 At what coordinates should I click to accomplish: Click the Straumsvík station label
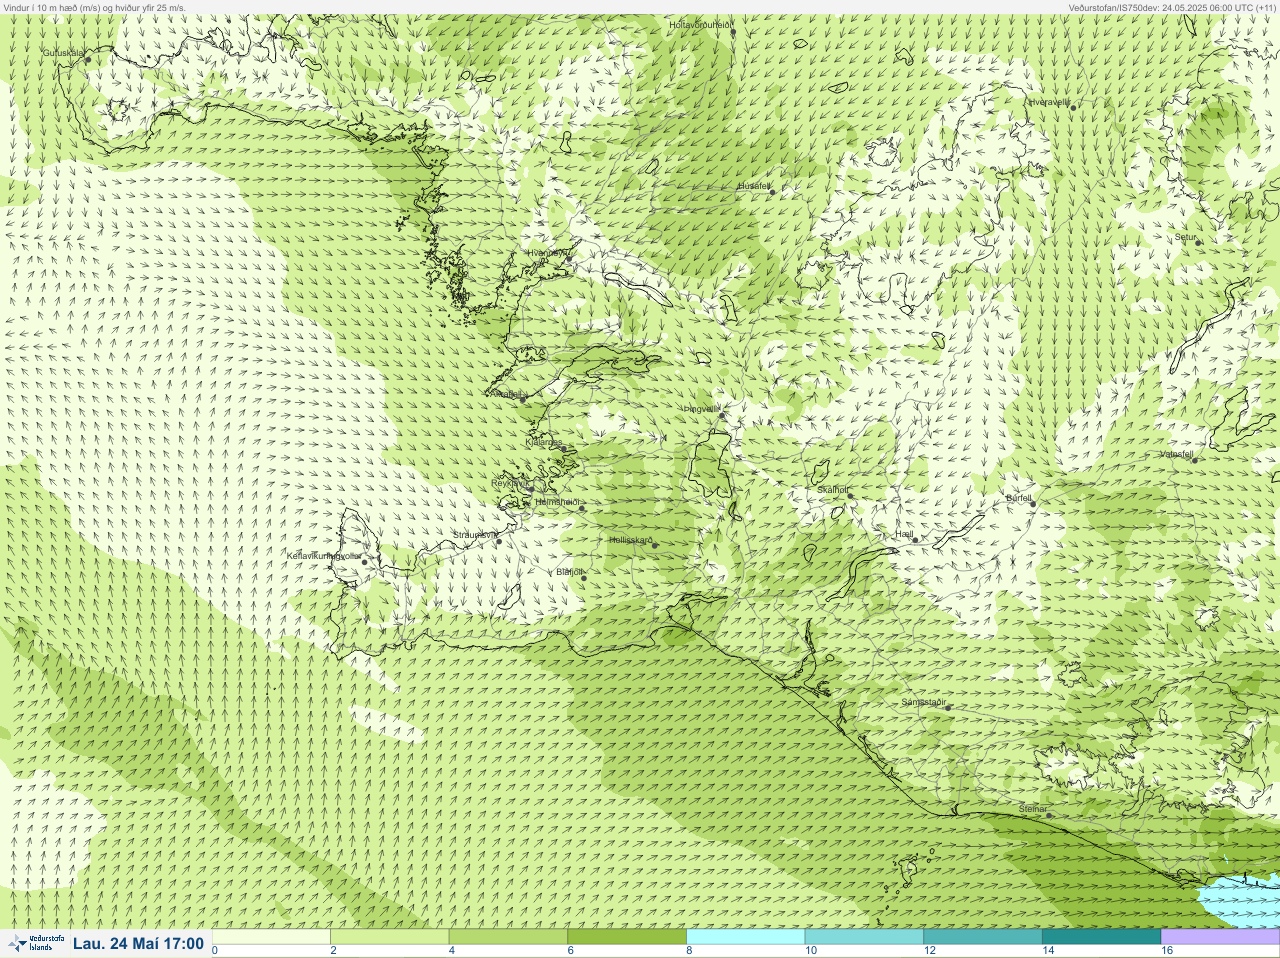pos(474,535)
